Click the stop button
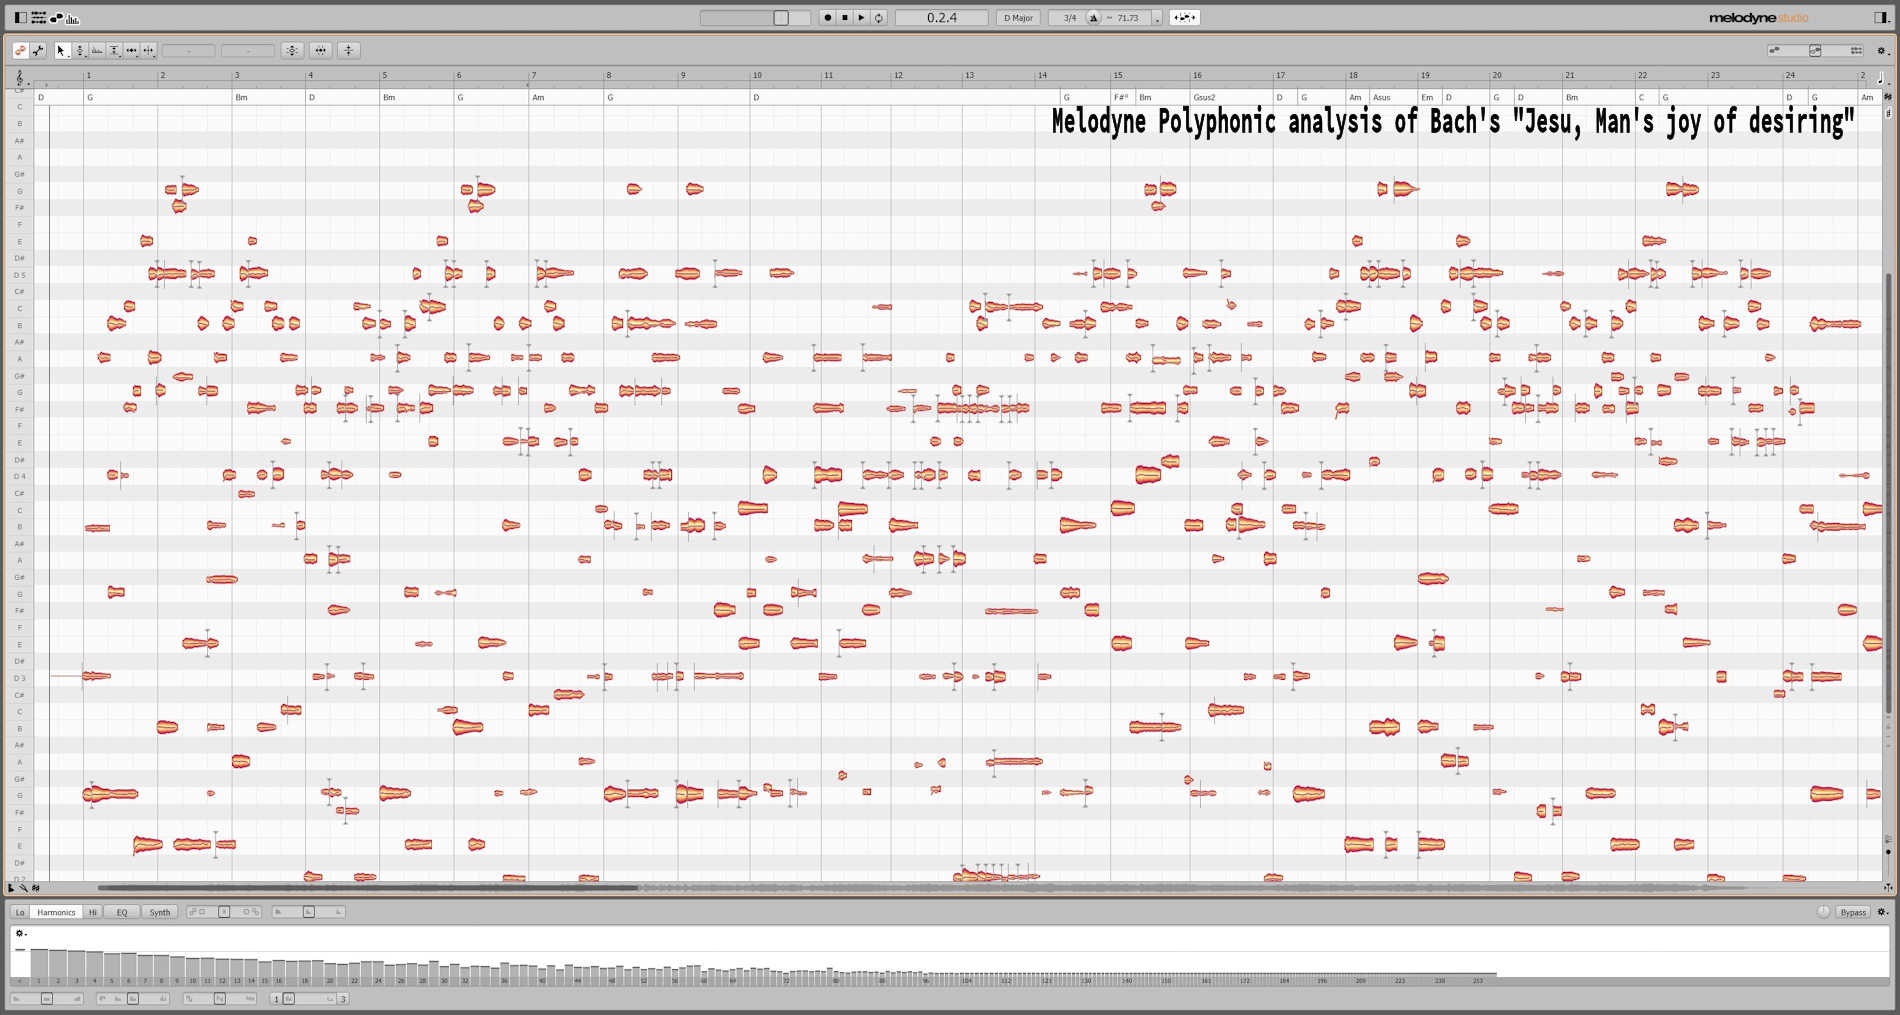 click(844, 18)
